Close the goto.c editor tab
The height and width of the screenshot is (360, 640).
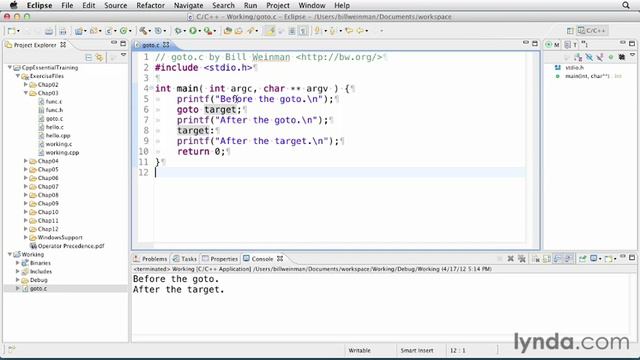166,44
